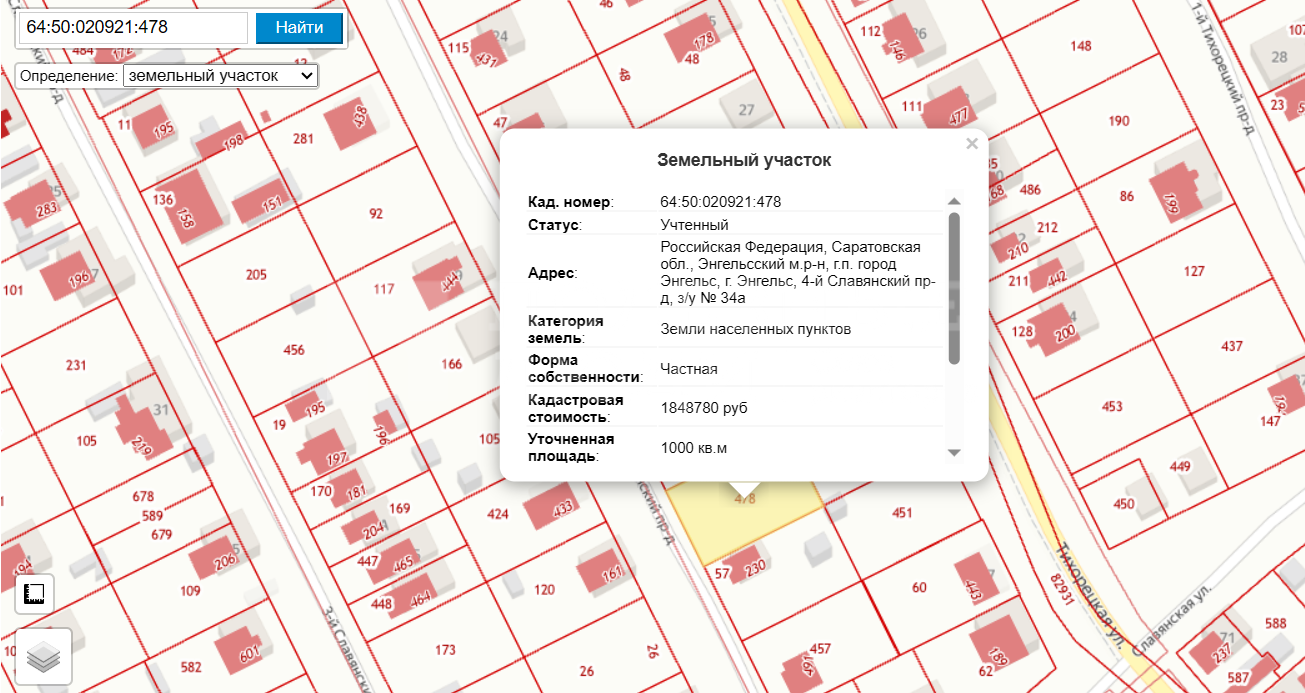This screenshot has height=693, width=1305.
Task: Close the Земельный участок popup
Action: pyautogui.click(x=971, y=144)
